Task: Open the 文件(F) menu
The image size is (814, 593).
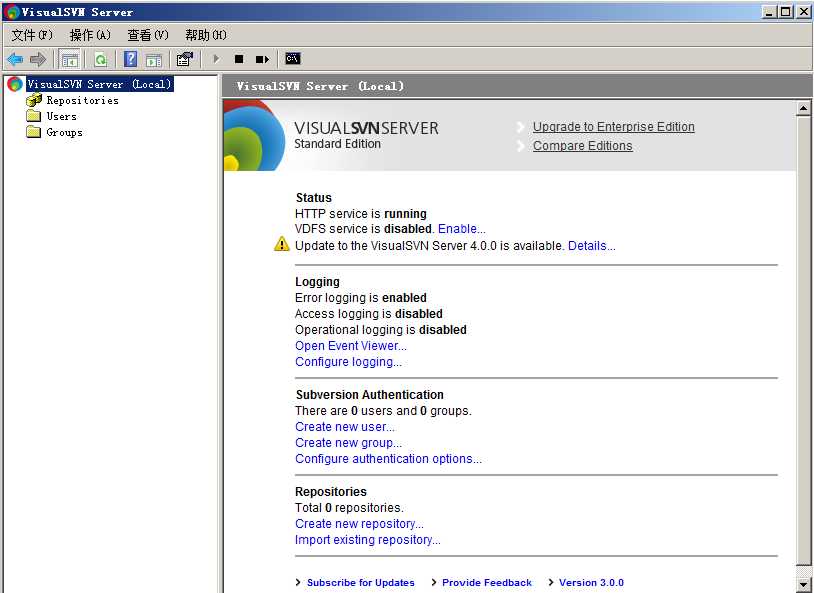Action: [x=32, y=35]
